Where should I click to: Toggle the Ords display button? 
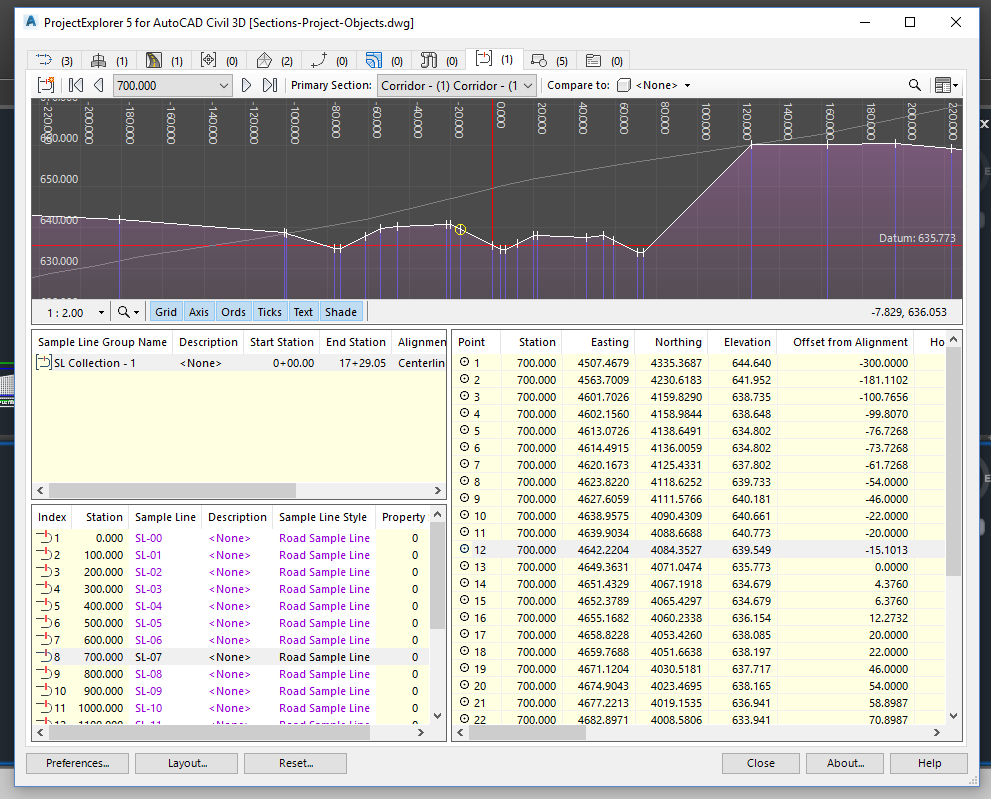tap(233, 312)
